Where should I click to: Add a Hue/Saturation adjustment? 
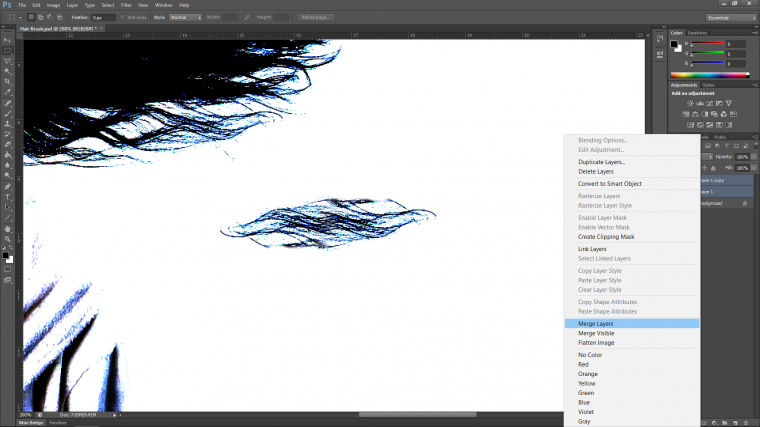click(x=685, y=114)
